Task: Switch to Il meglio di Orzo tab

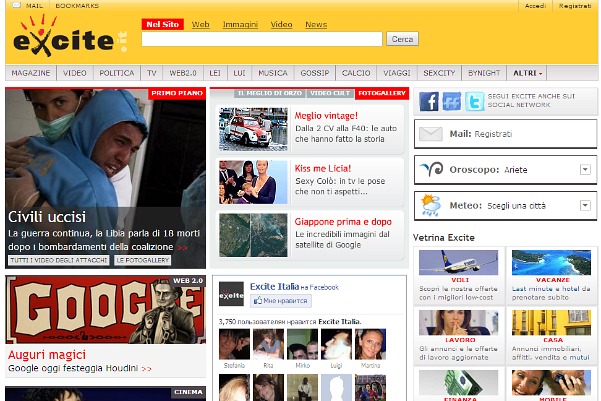Action: tap(270, 93)
